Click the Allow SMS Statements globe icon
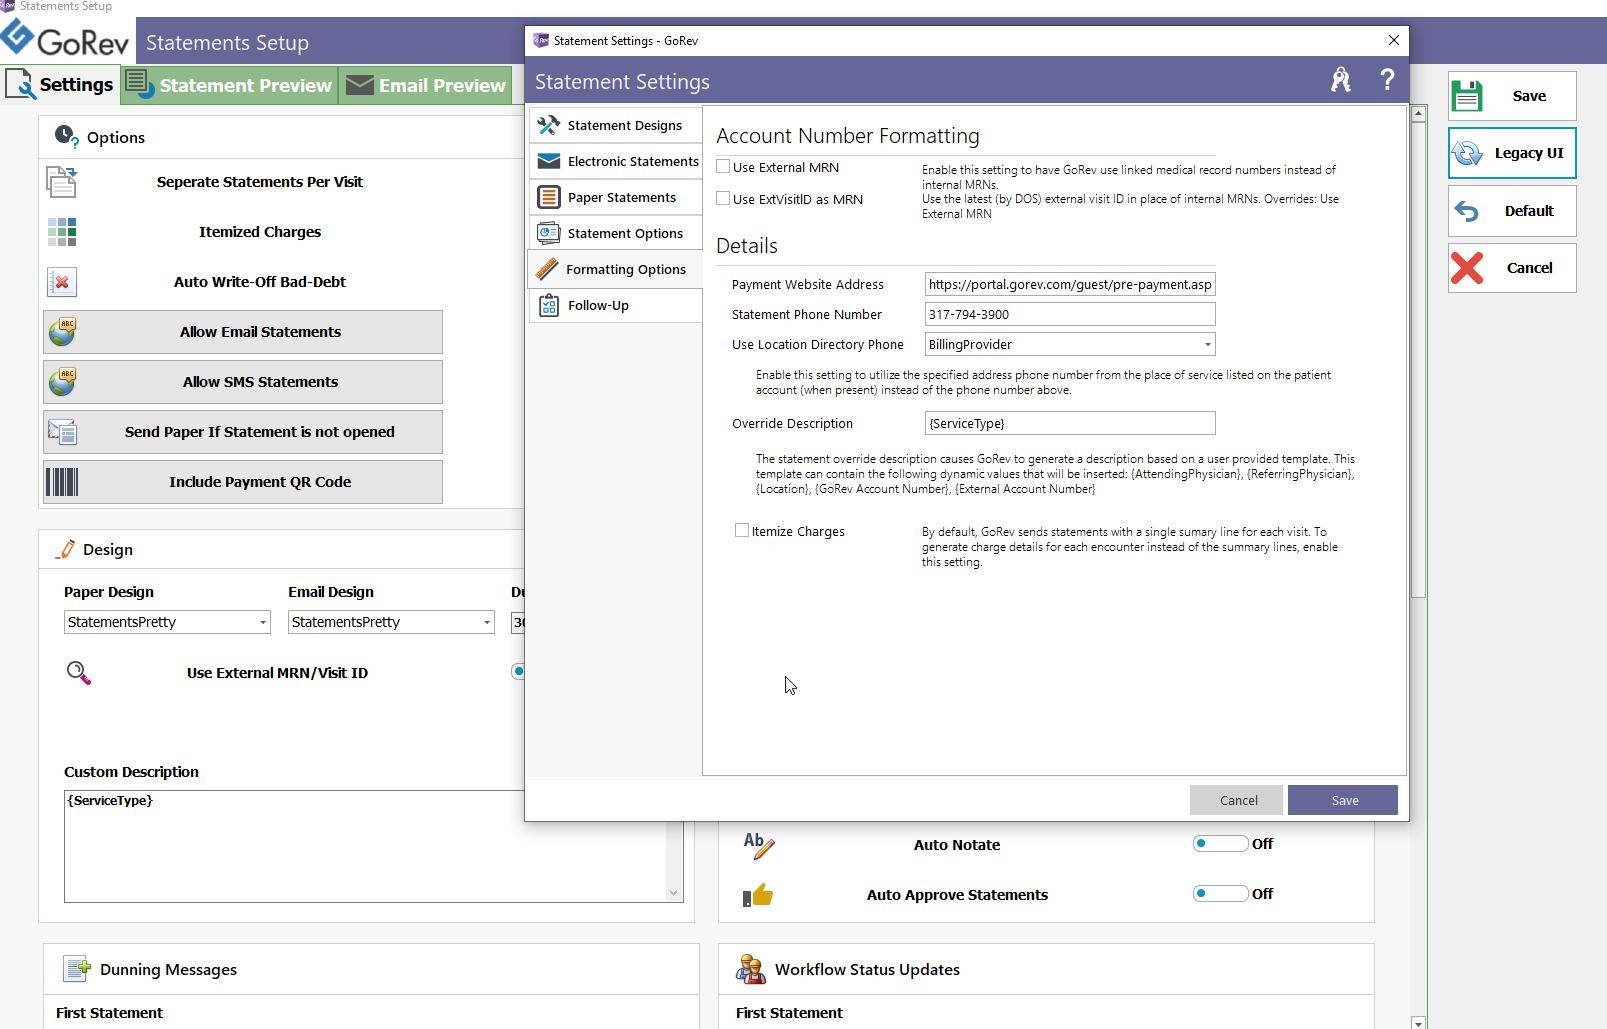This screenshot has height=1029, width=1607. click(x=62, y=381)
